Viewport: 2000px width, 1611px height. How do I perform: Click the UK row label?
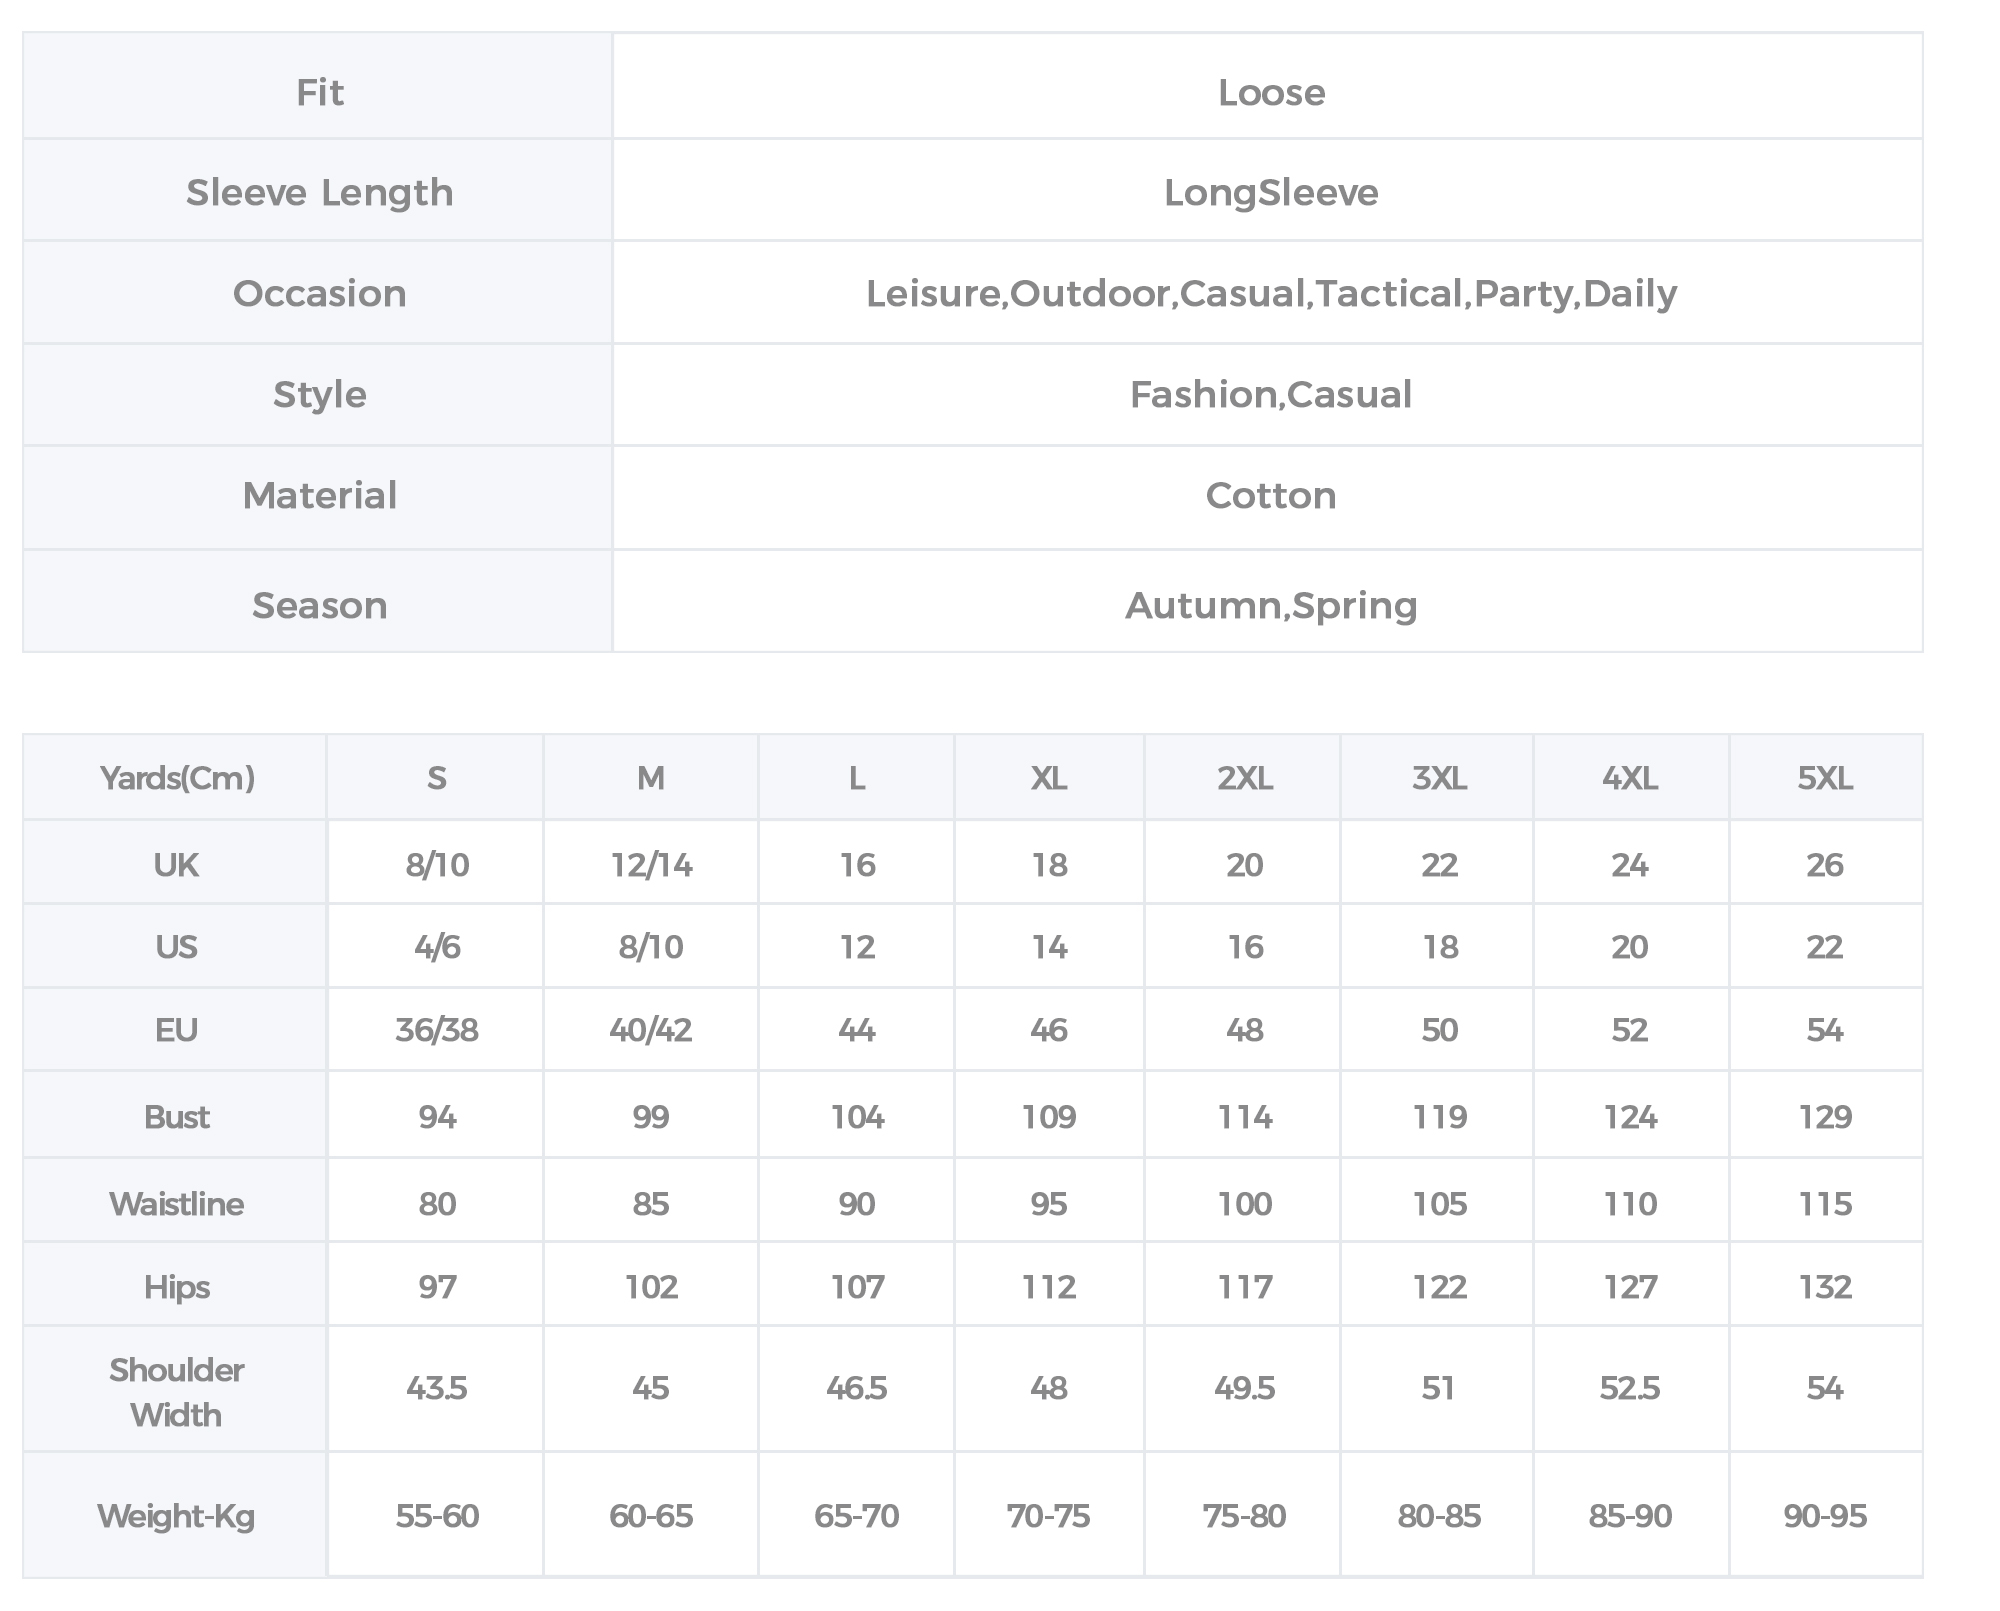(x=177, y=865)
